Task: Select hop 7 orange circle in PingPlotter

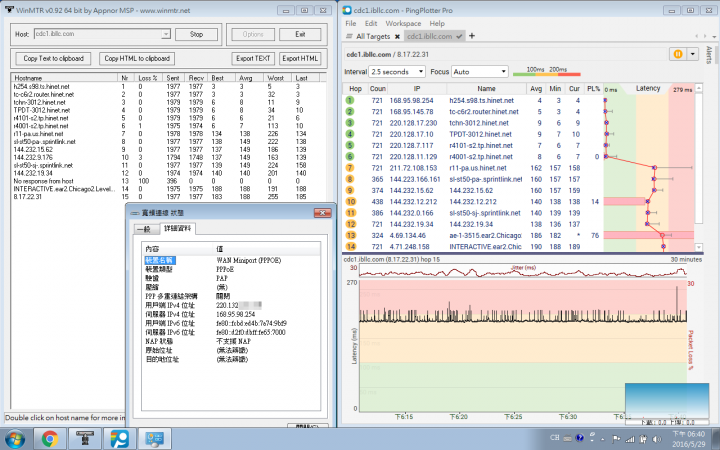Action: click(350, 168)
